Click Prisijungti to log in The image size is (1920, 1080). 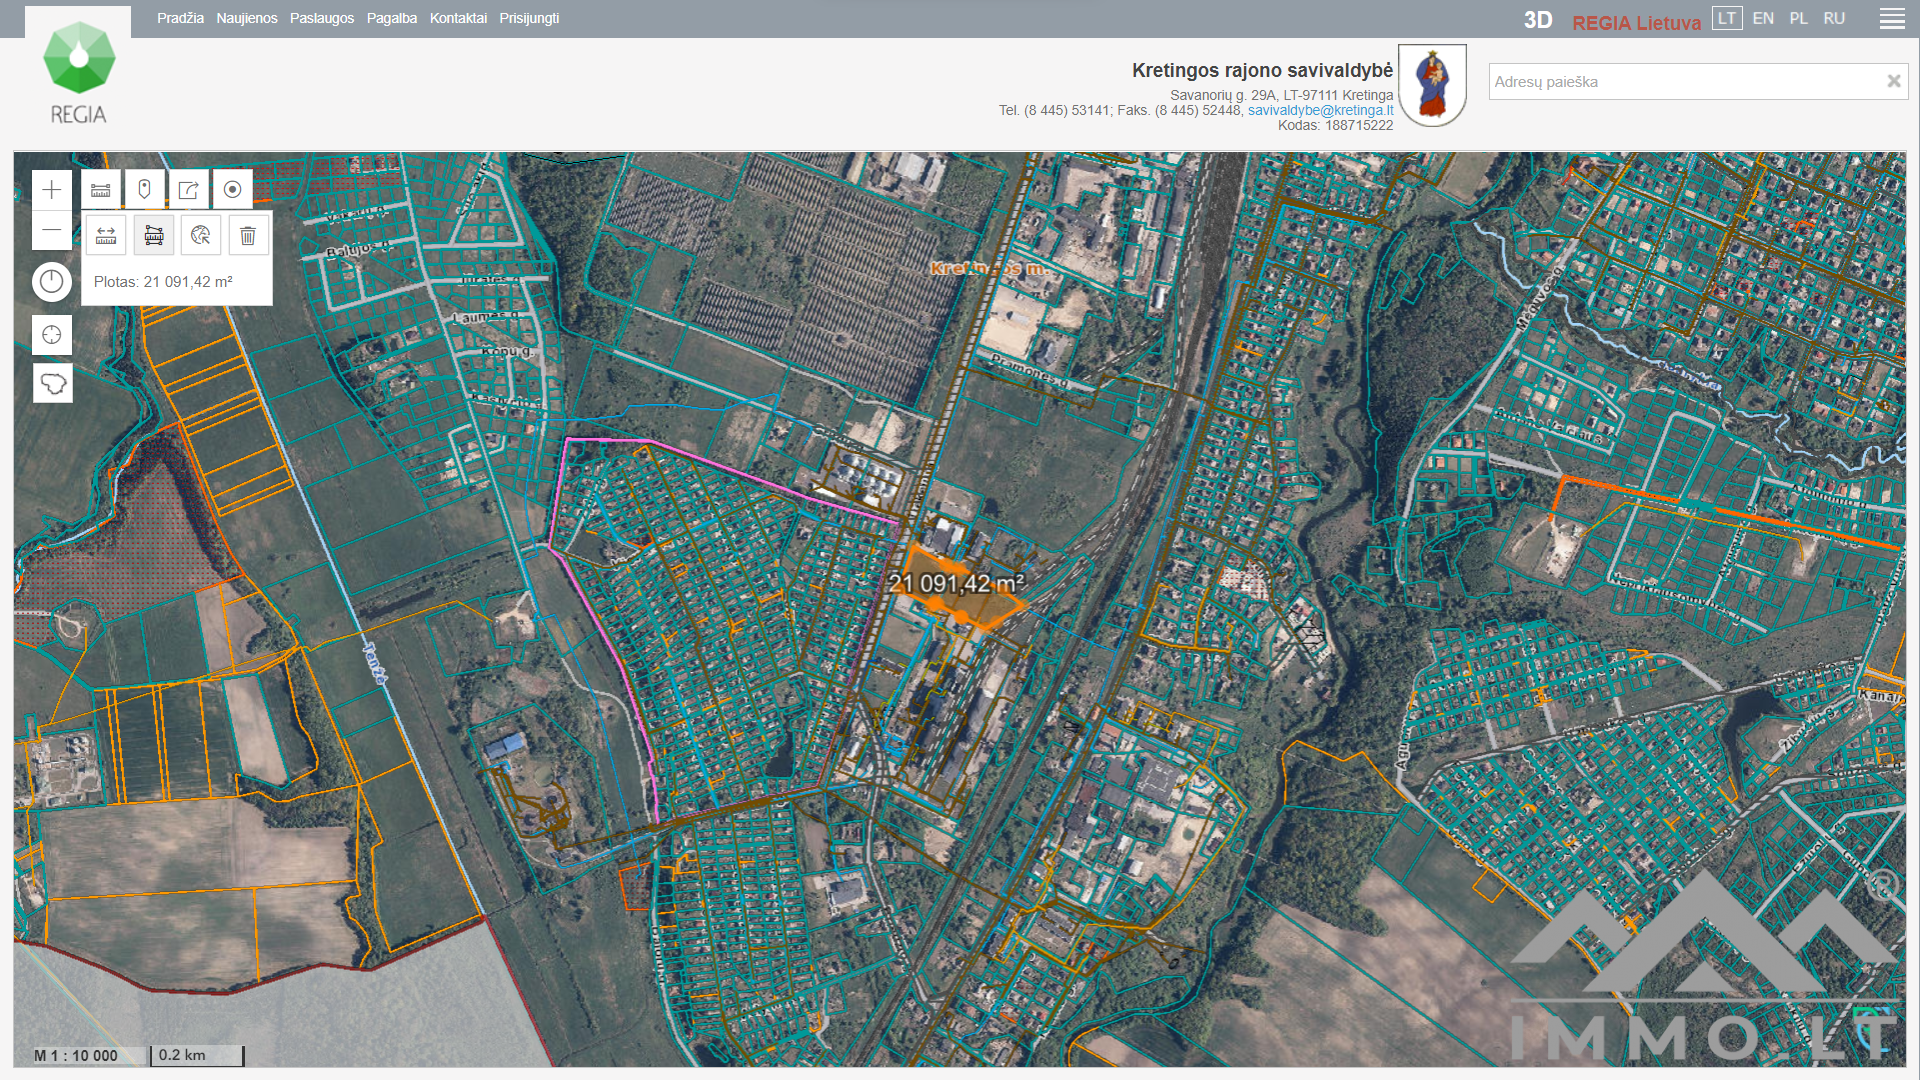[529, 18]
